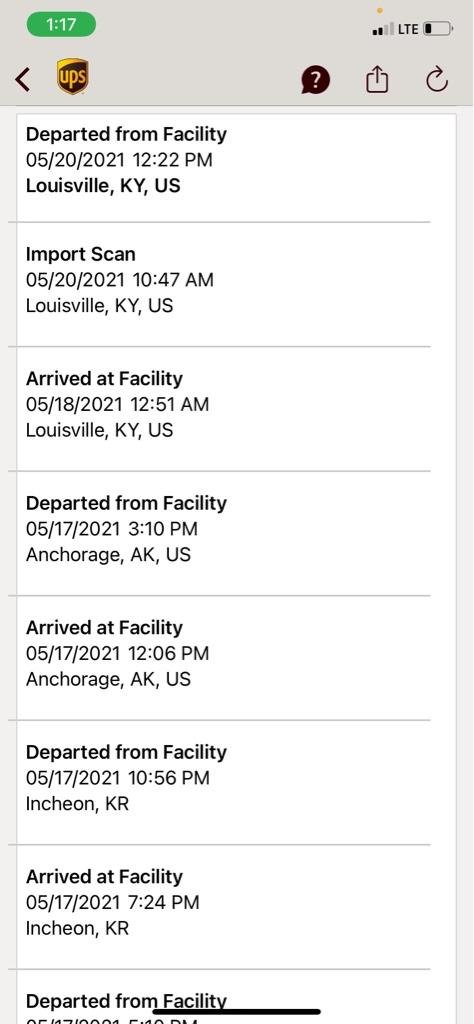Image resolution: width=474 pixels, height=1024 pixels.
Task: Open the UPS shield logo
Action: coord(72,76)
